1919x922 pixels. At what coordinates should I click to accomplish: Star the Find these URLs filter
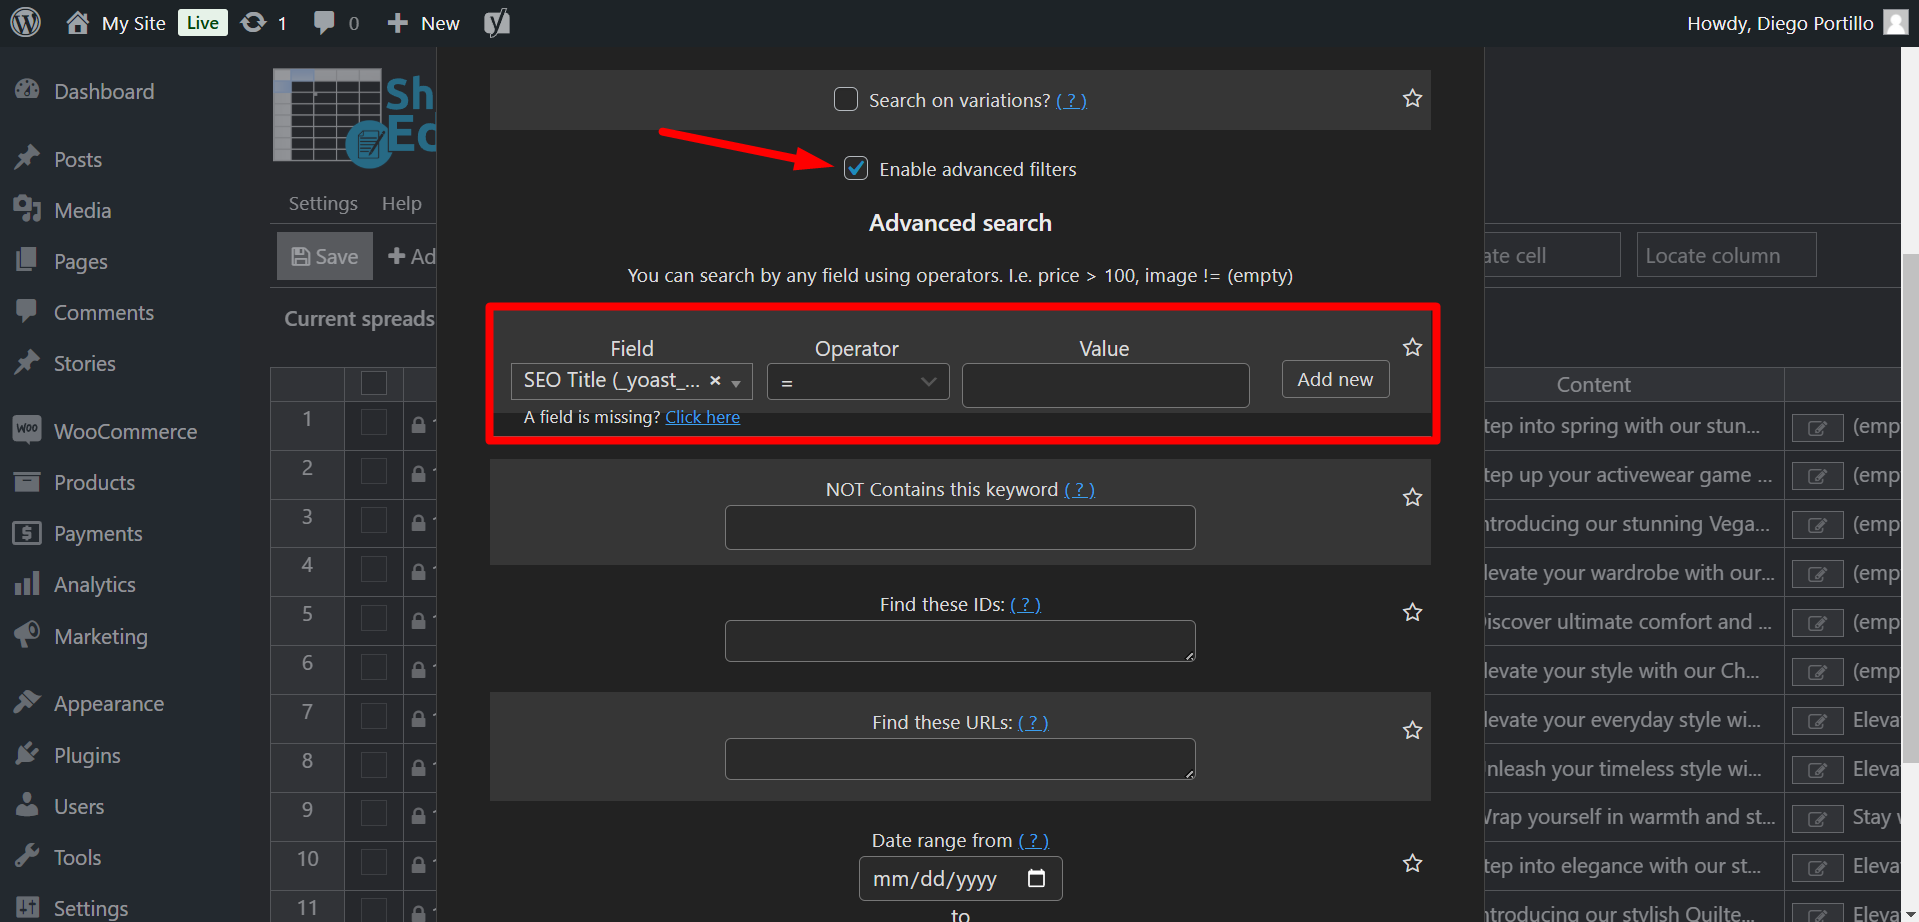1412,730
